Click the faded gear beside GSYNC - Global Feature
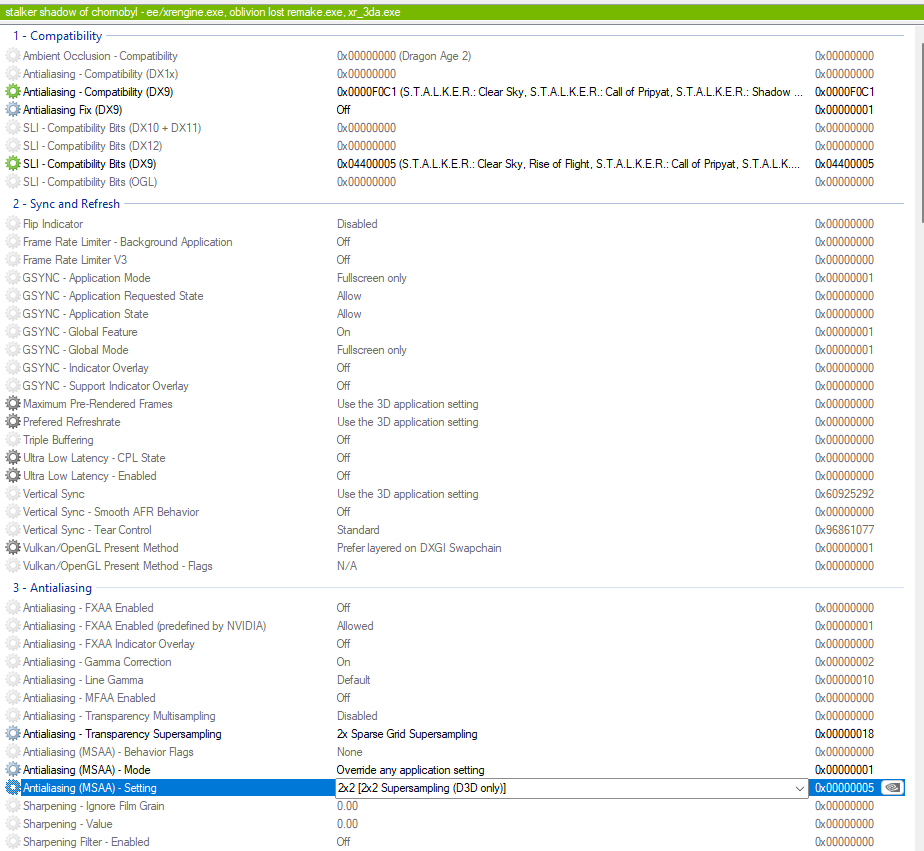 tap(13, 332)
